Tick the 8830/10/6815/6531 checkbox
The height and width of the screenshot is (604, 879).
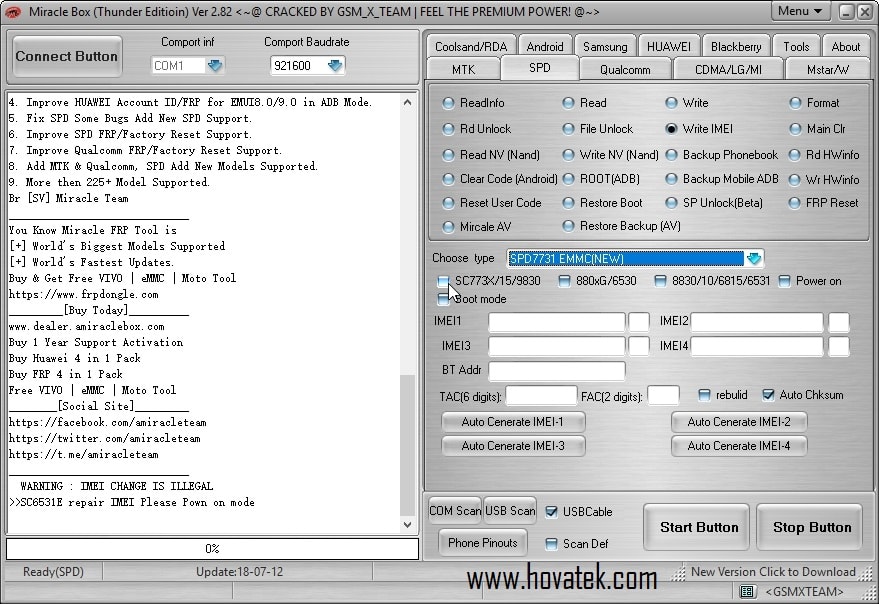(x=660, y=281)
